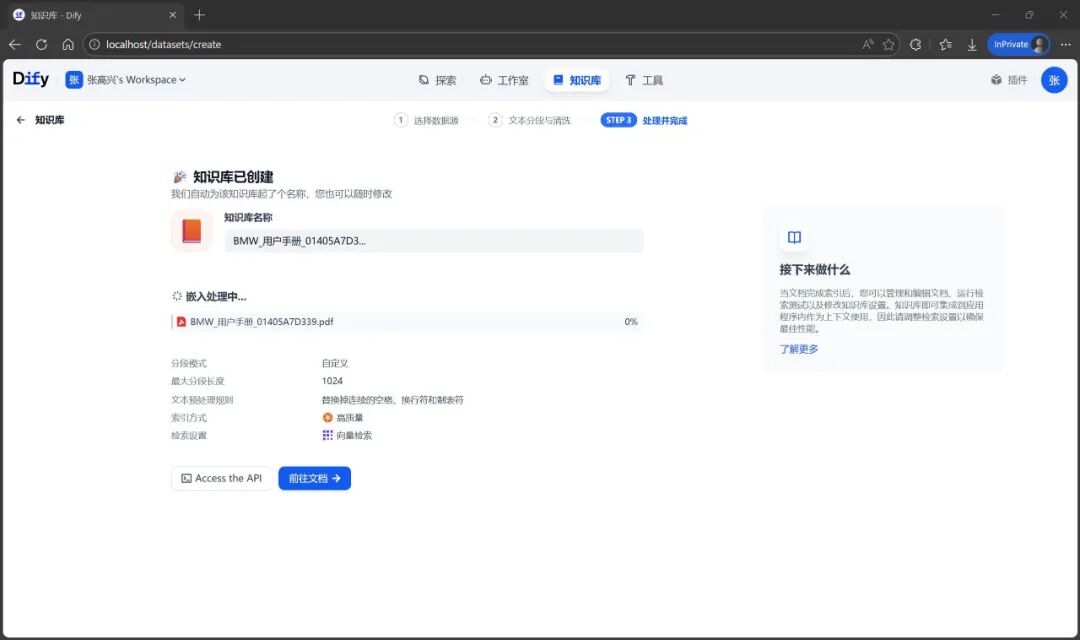The height and width of the screenshot is (640, 1080).
Task: Click the BMW PDF embedding progress bar
Action: (x=407, y=322)
